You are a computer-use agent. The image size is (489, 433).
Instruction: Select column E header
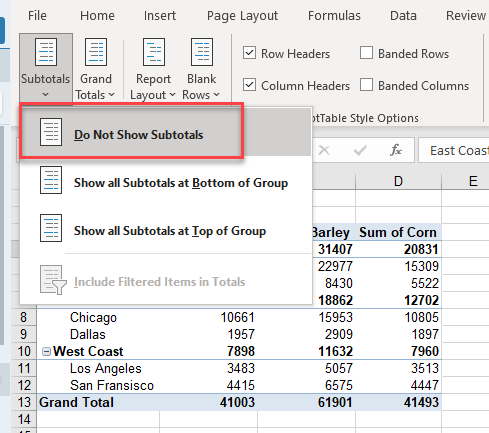coord(465,181)
